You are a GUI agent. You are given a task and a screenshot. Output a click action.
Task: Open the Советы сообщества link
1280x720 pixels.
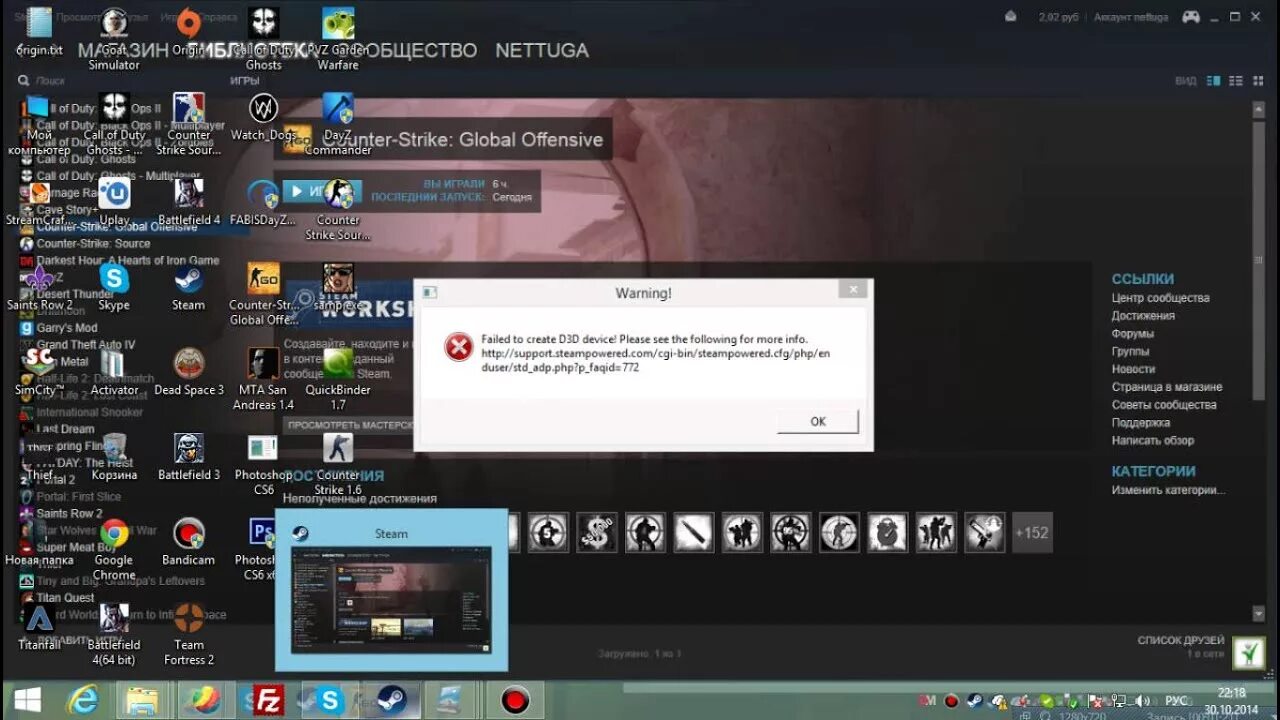(1164, 405)
